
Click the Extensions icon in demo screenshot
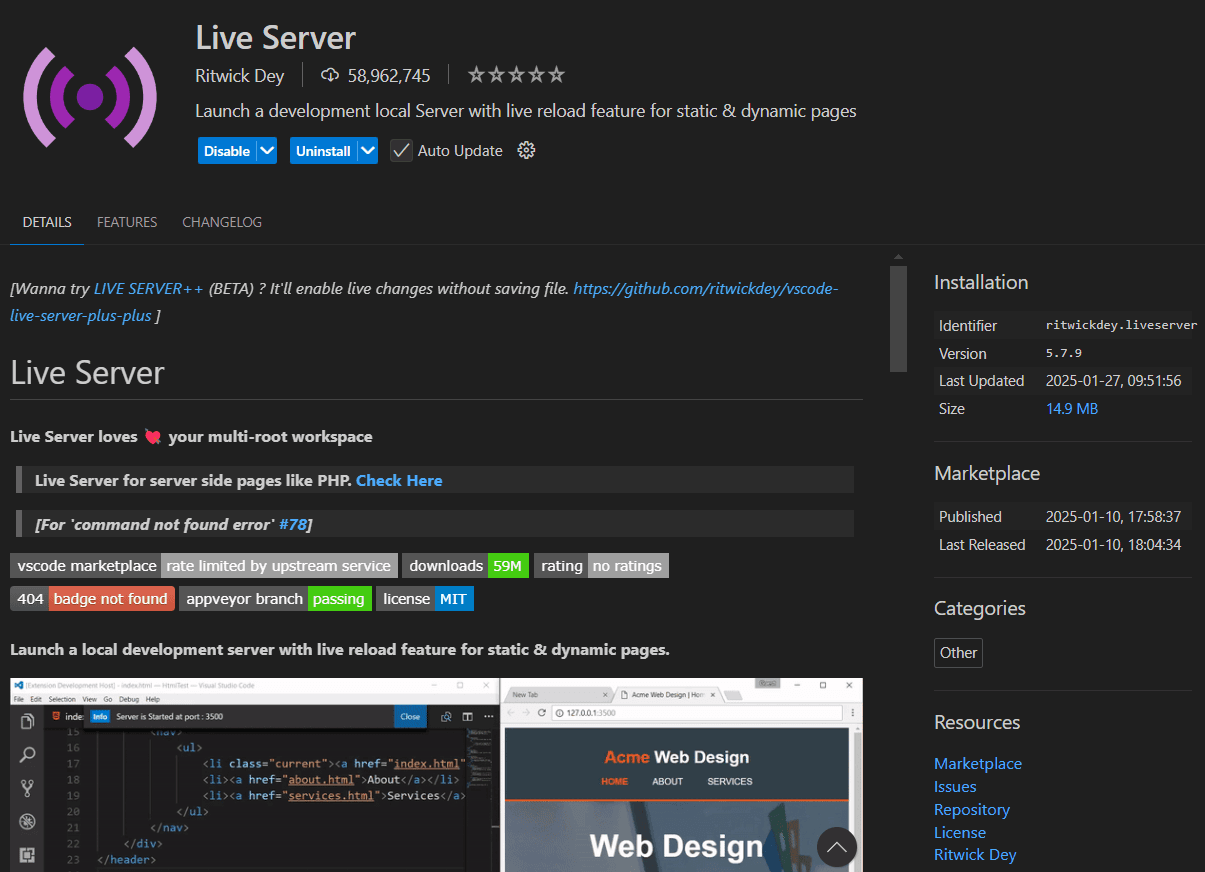(x=27, y=855)
